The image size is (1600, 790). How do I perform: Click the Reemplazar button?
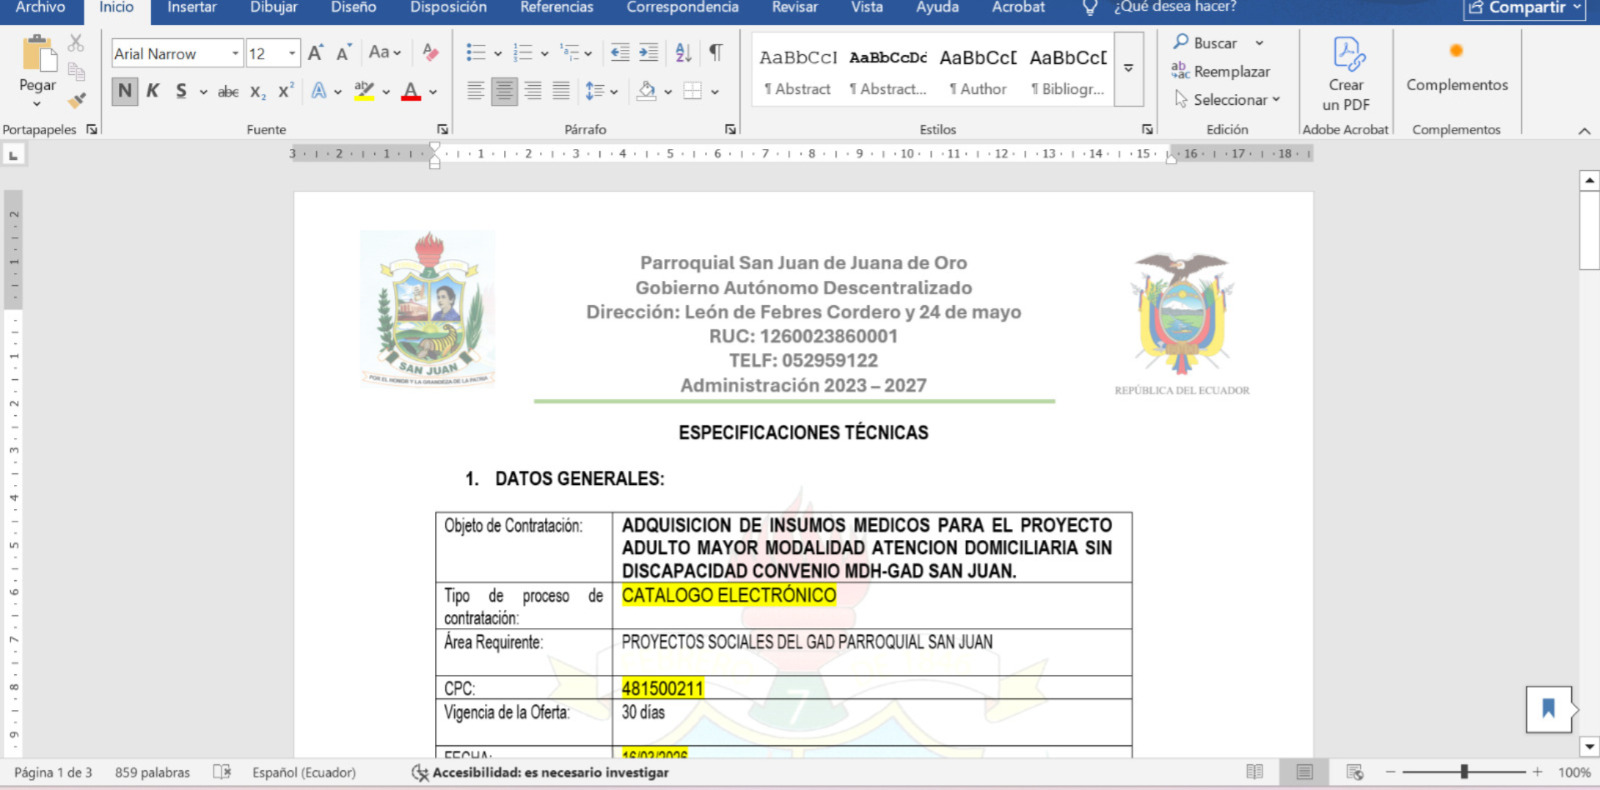pos(1220,72)
